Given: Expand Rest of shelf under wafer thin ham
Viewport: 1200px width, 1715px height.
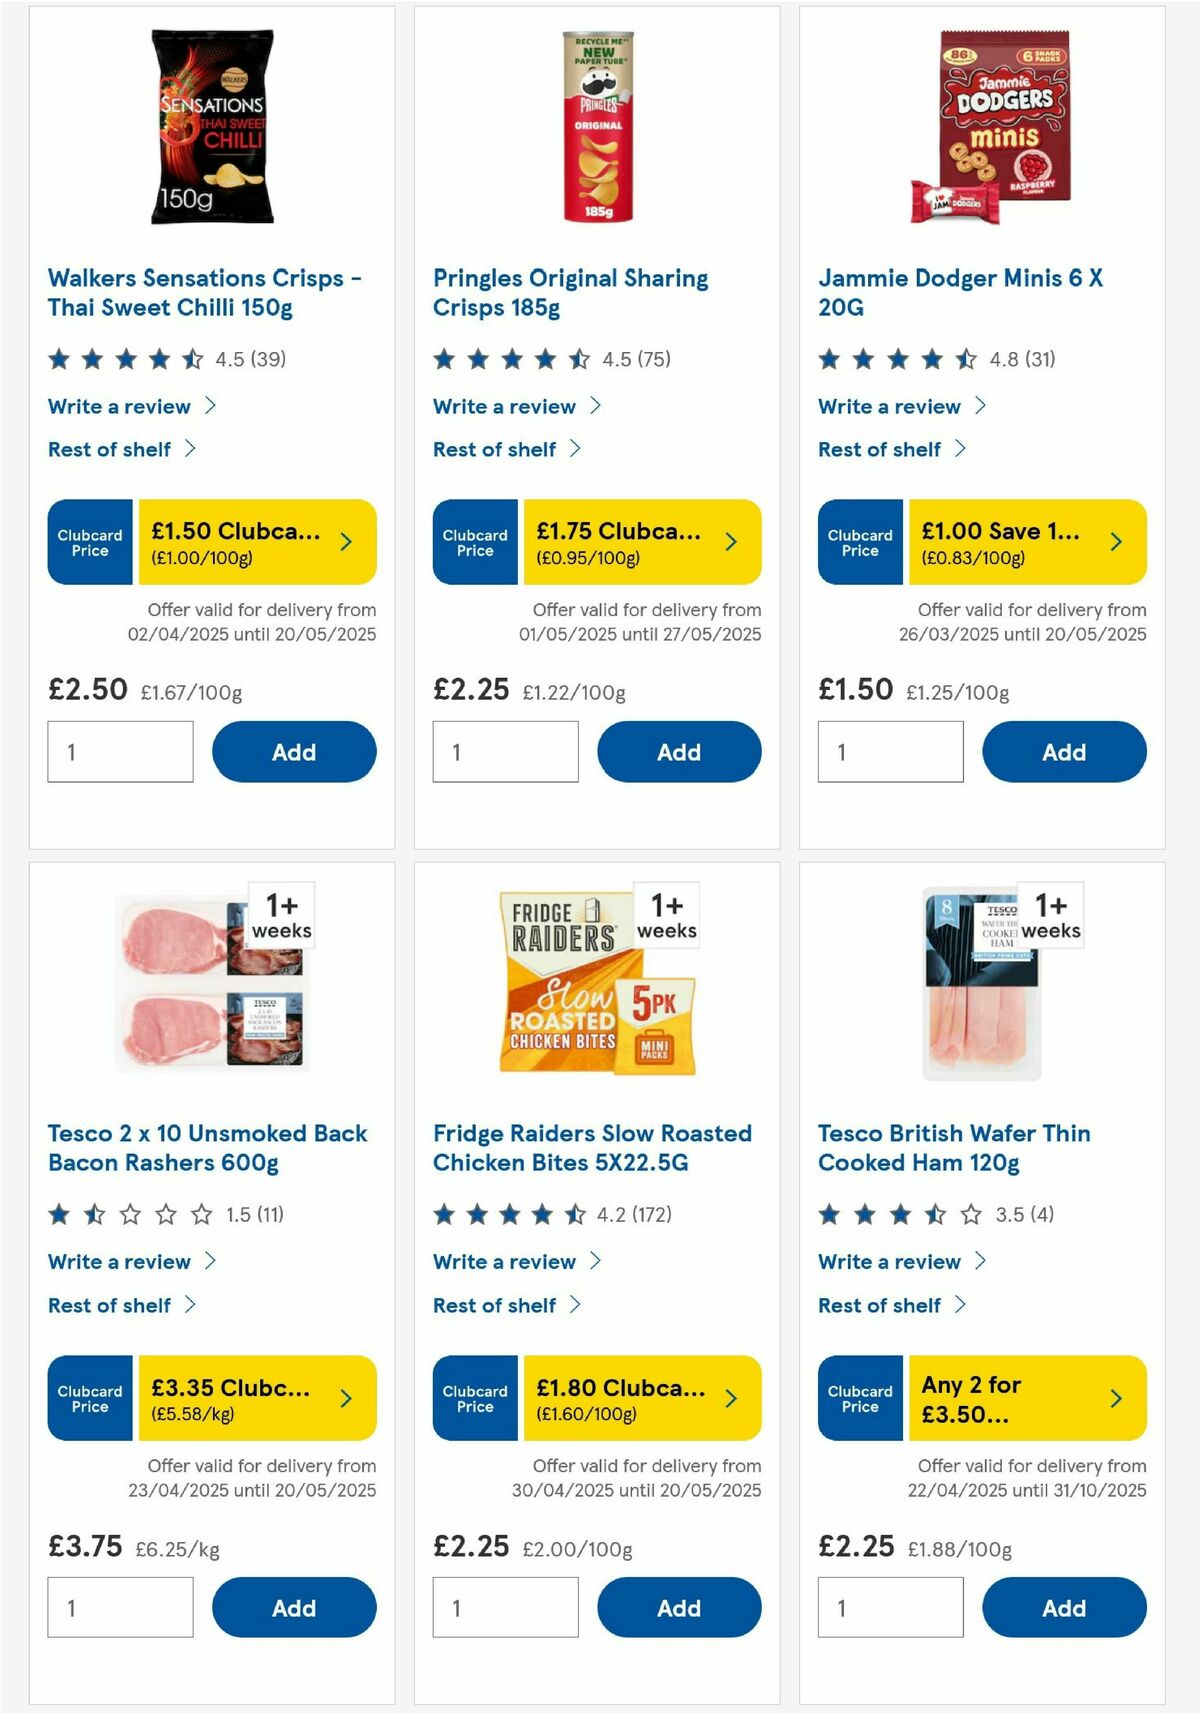Looking at the screenshot, I should 891,1305.
